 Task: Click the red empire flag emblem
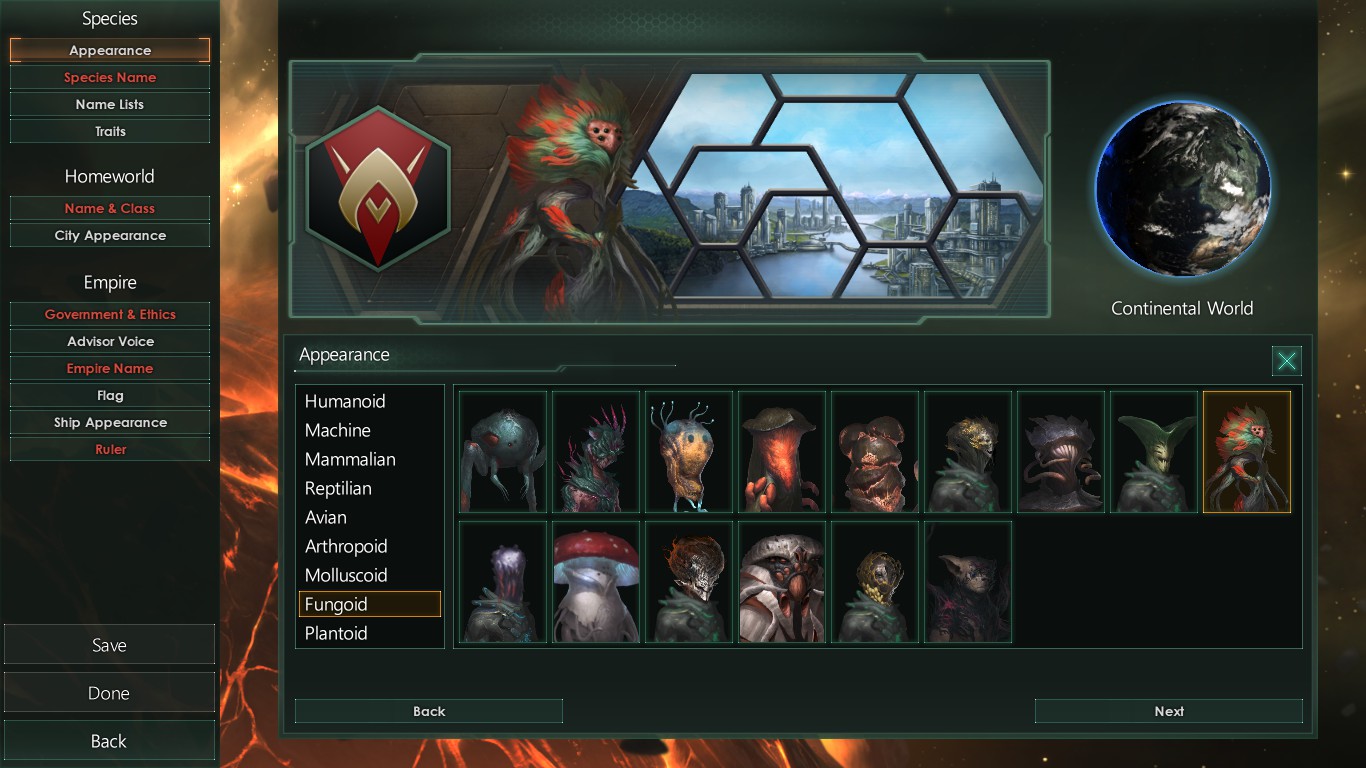click(x=378, y=189)
